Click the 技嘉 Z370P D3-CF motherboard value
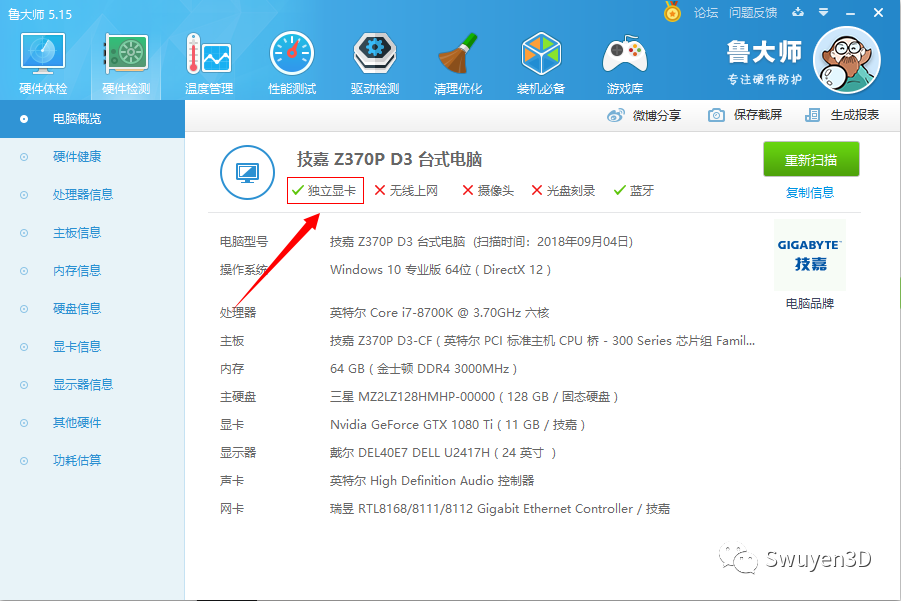Screen dimensions: 901x601 pos(542,341)
